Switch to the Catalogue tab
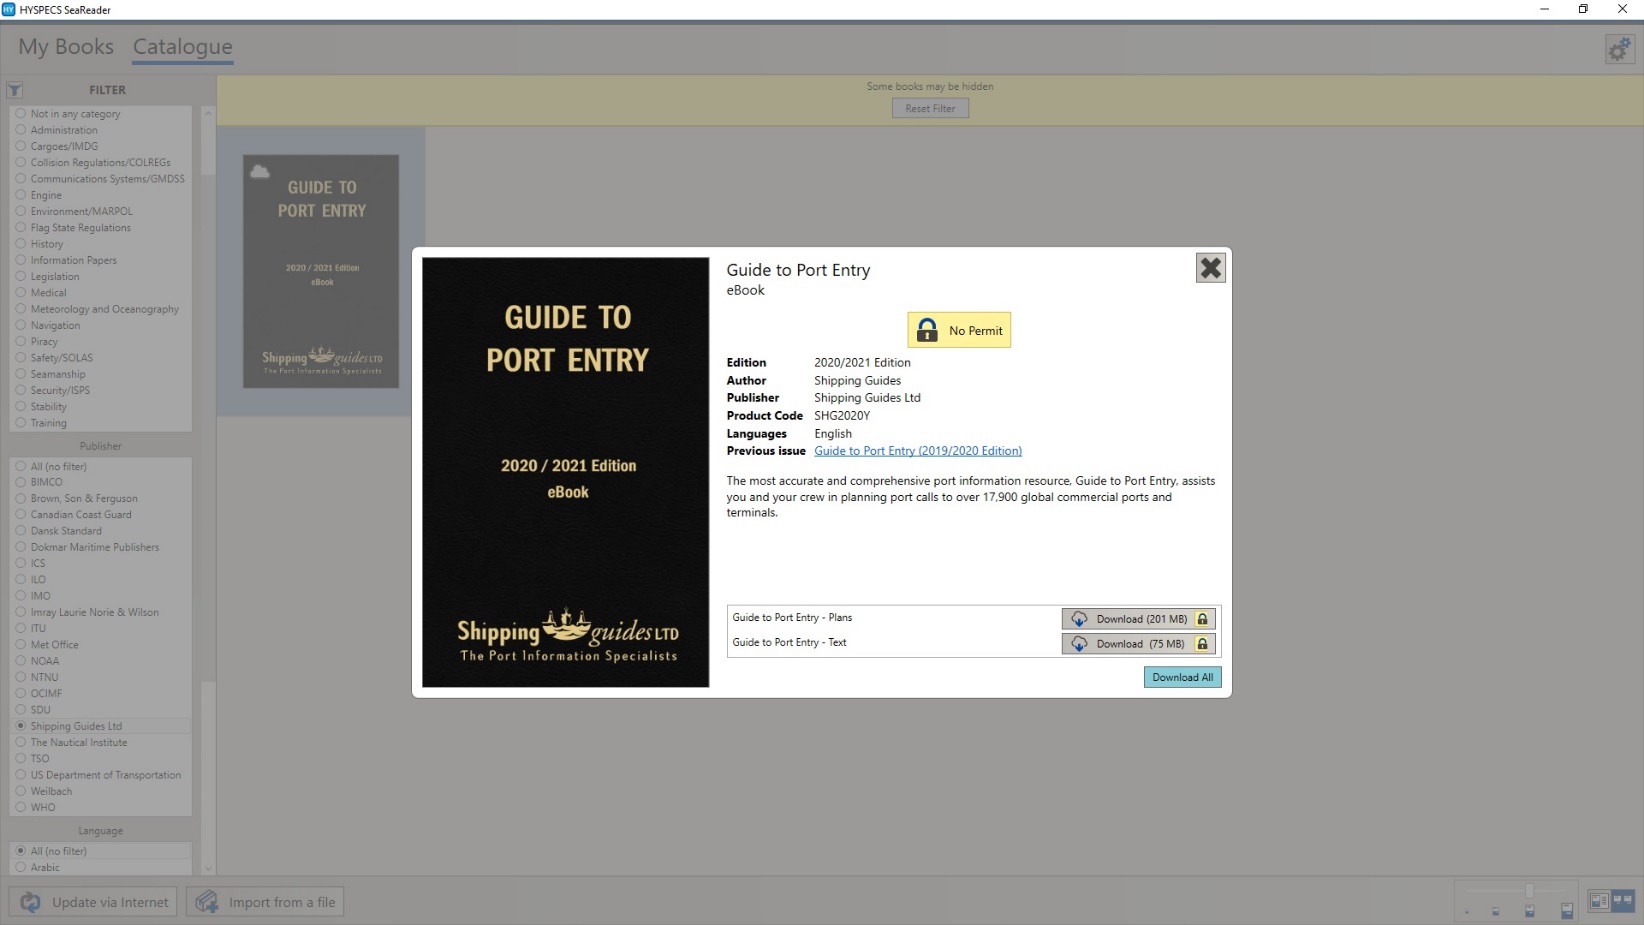The image size is (1644, 925). click(182, 47)
